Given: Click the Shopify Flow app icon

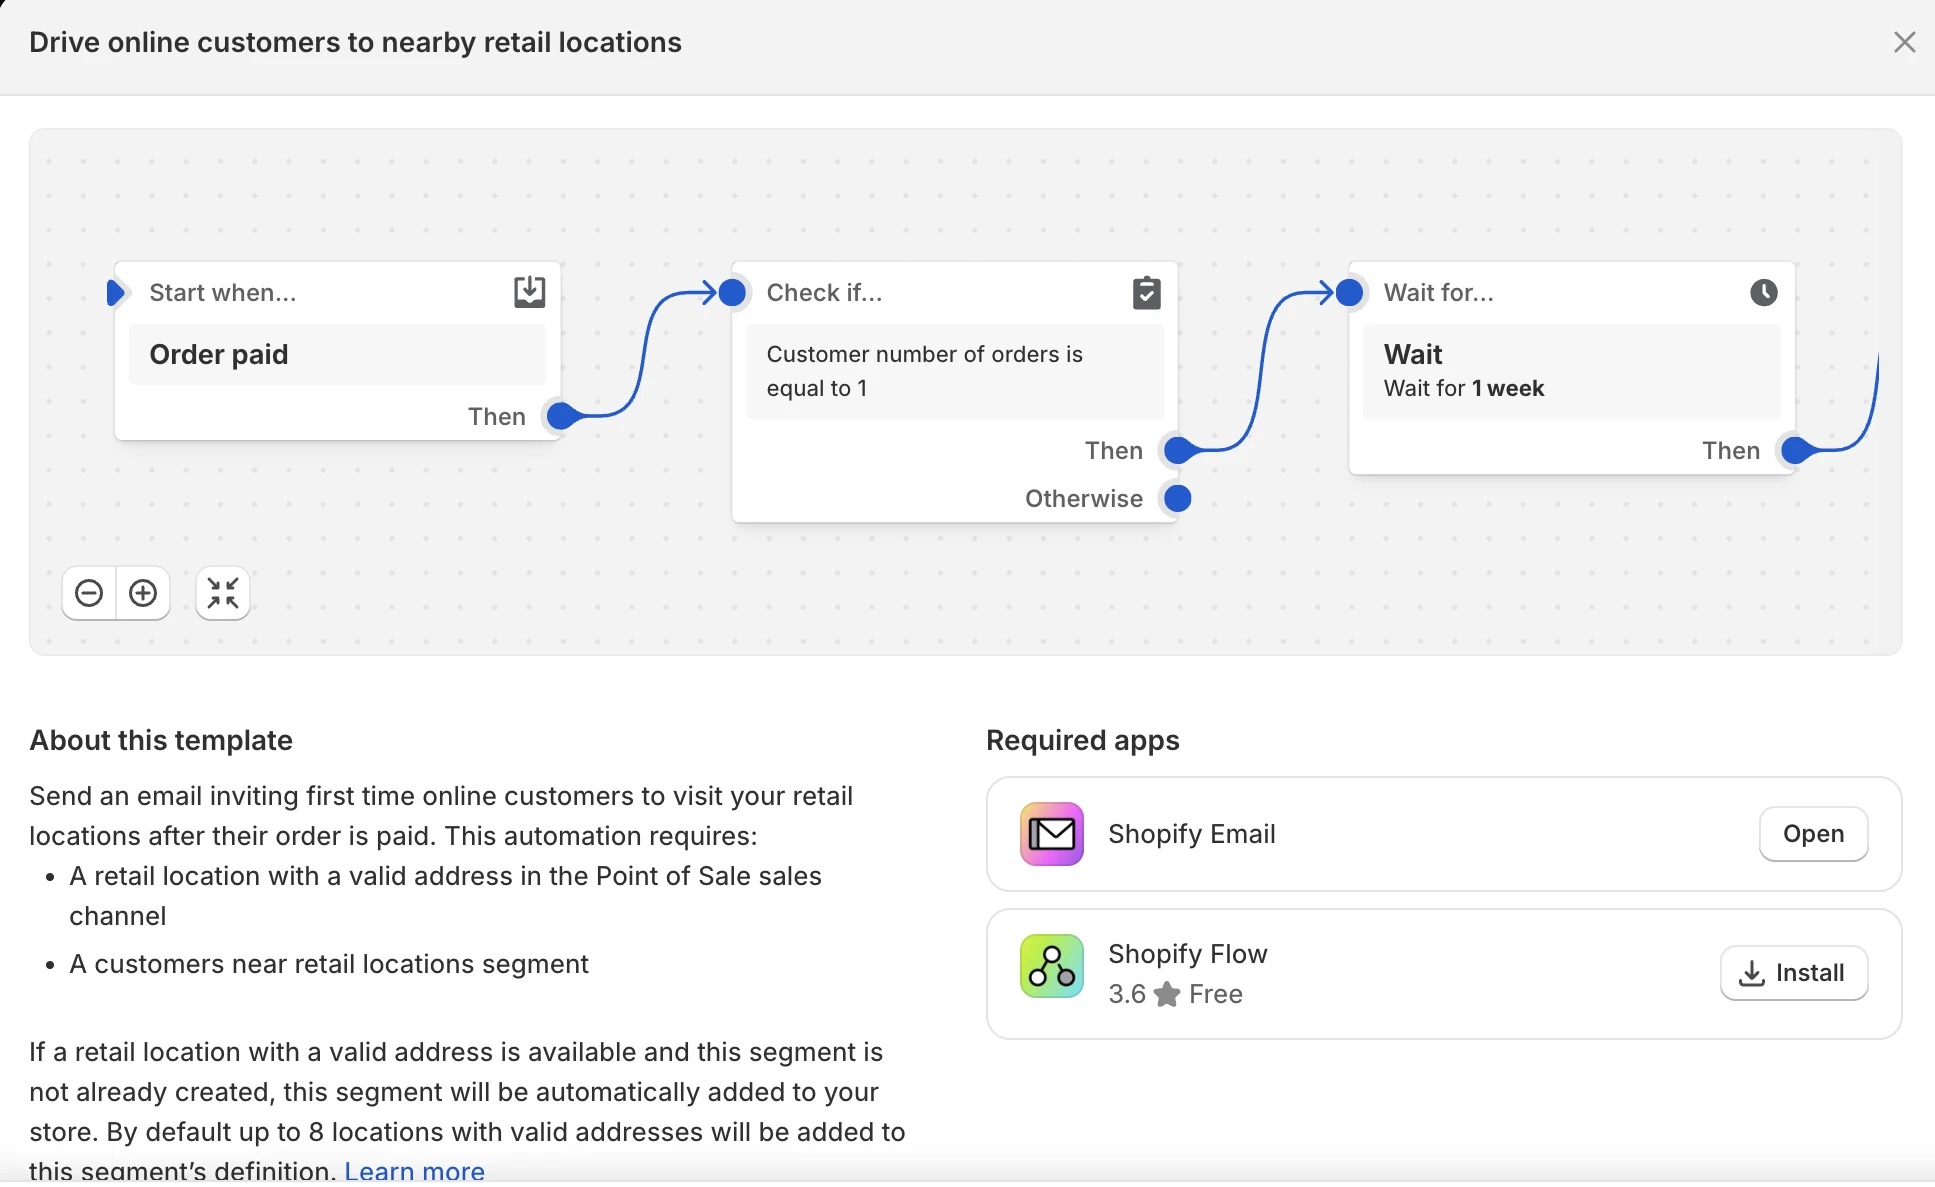Looking at the screenshot, I should click(1051, 966).
